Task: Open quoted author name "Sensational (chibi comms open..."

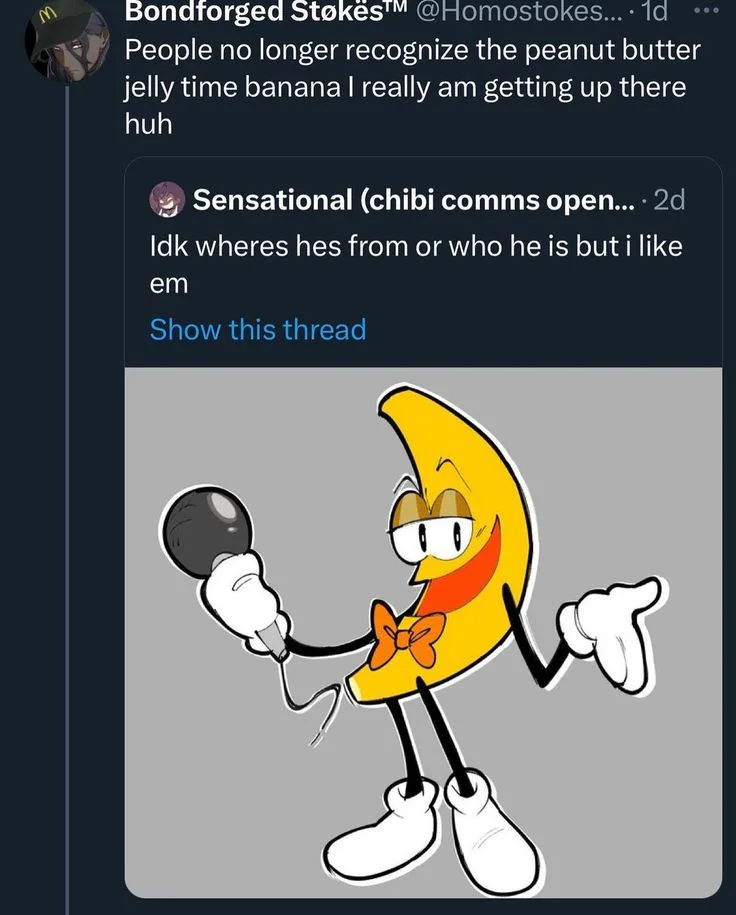Action: [412, 200]
